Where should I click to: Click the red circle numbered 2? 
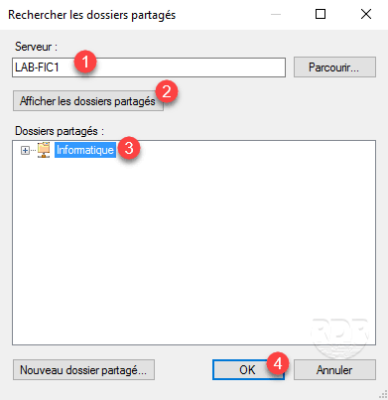tap(166, 91)
